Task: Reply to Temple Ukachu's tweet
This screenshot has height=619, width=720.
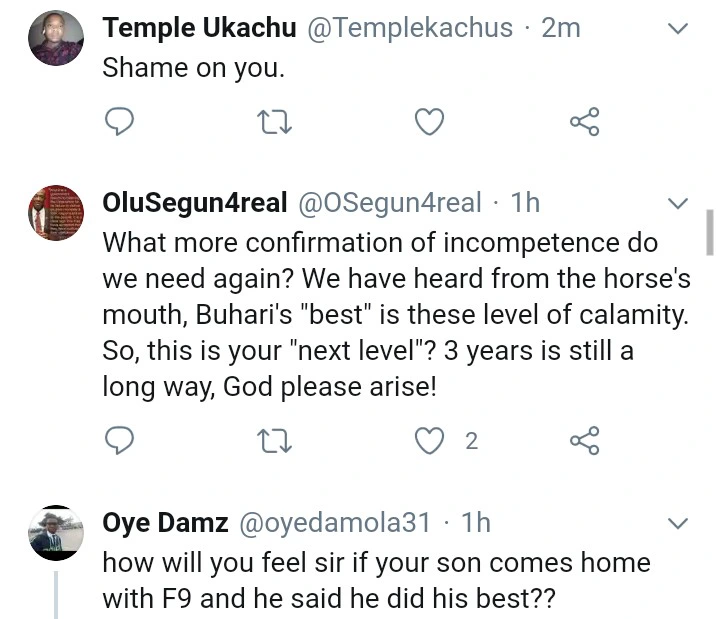Action: point(120,122)
